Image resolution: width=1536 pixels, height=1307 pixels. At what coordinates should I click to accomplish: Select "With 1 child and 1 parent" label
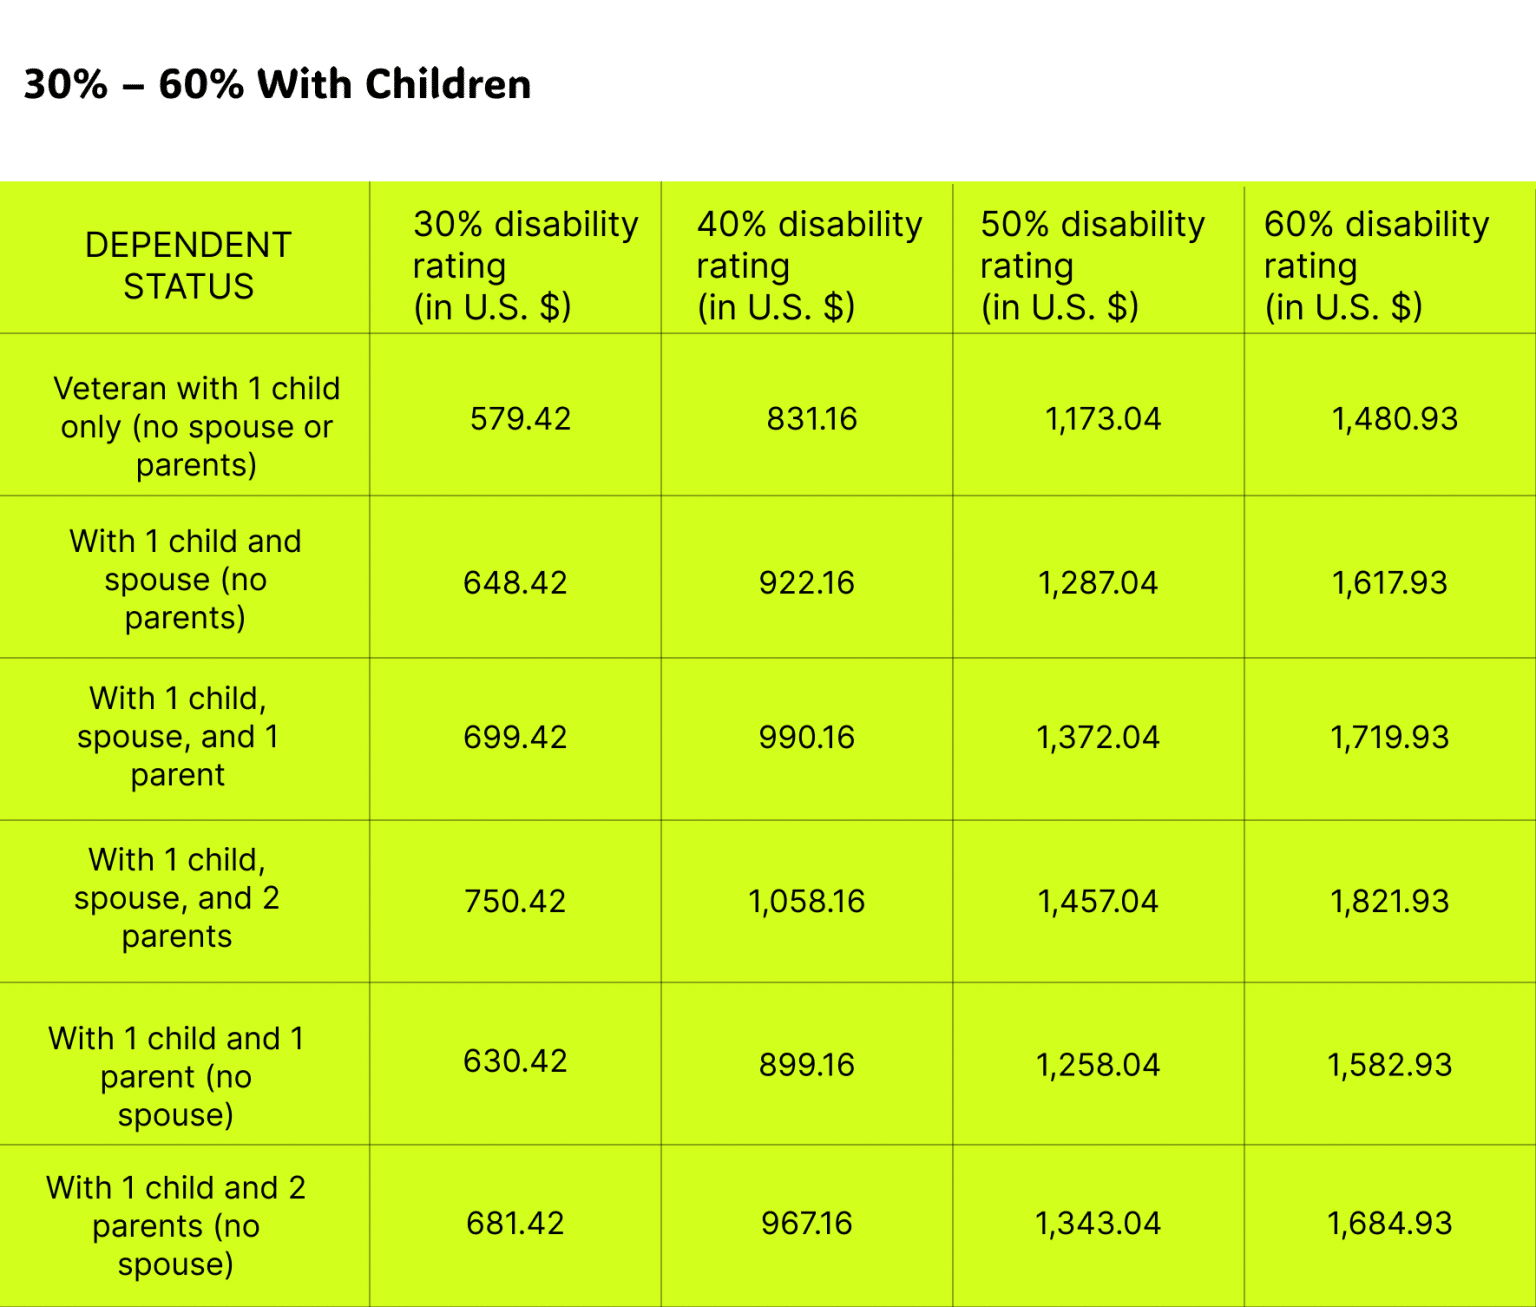(176, 1077)
